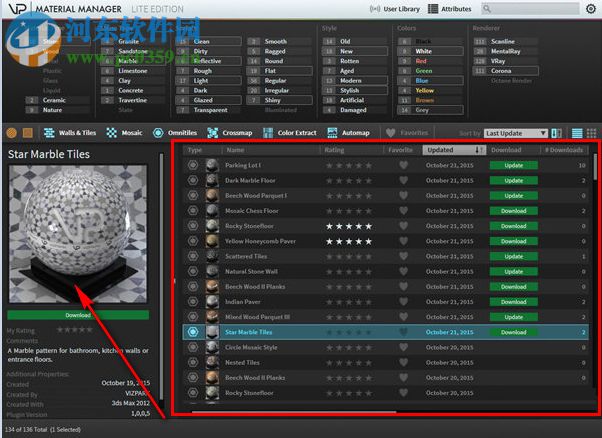Open the Automap tool
Screen dimensions: 602x438
coord(348,133)
